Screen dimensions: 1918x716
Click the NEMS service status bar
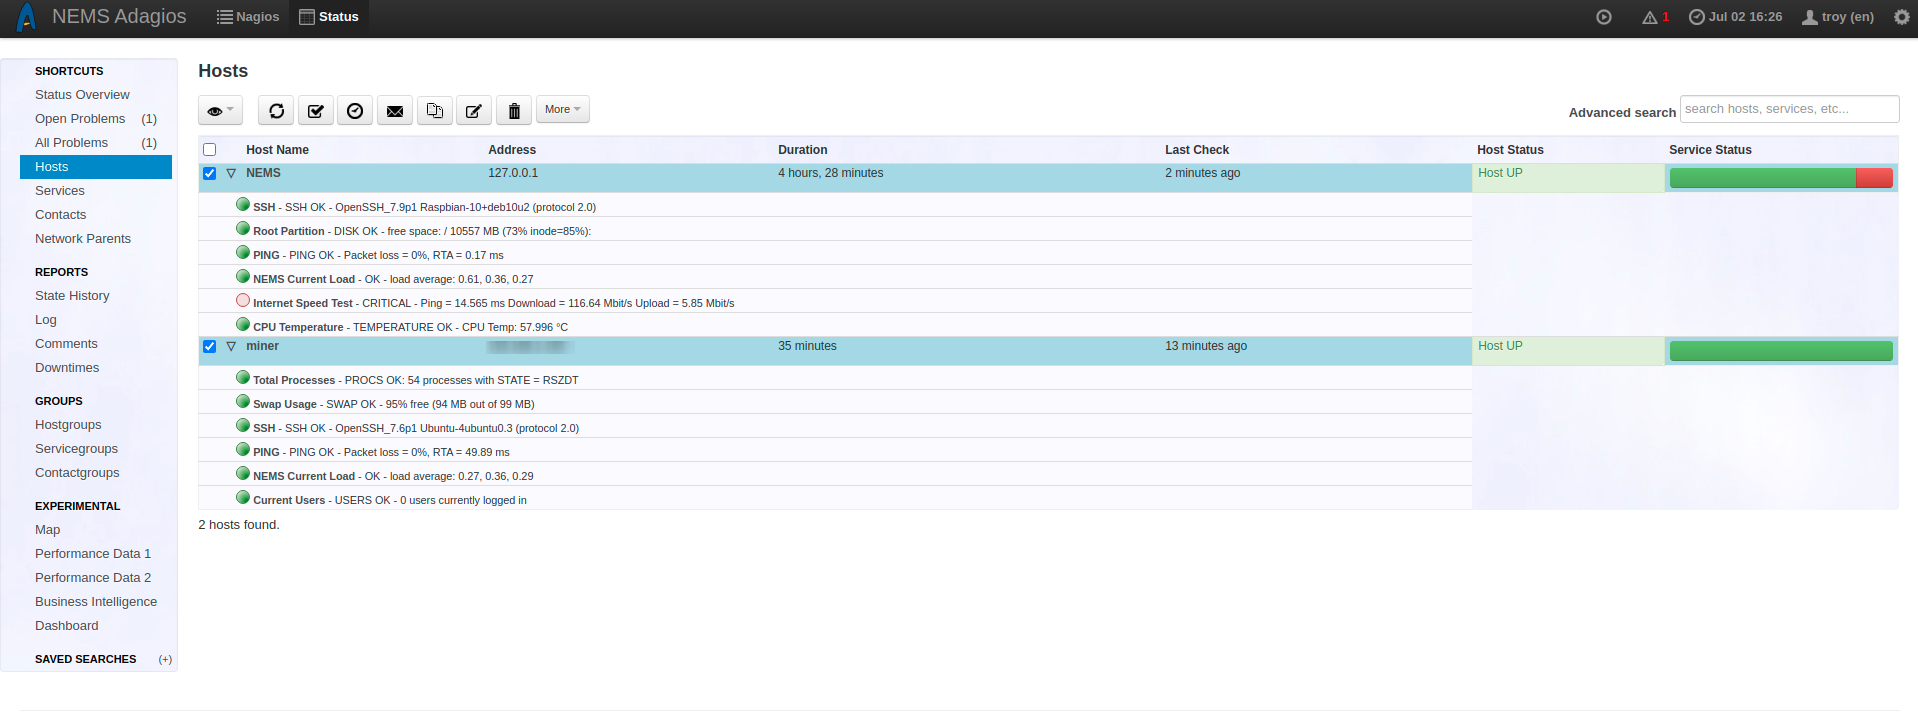tap(1781, 178)
